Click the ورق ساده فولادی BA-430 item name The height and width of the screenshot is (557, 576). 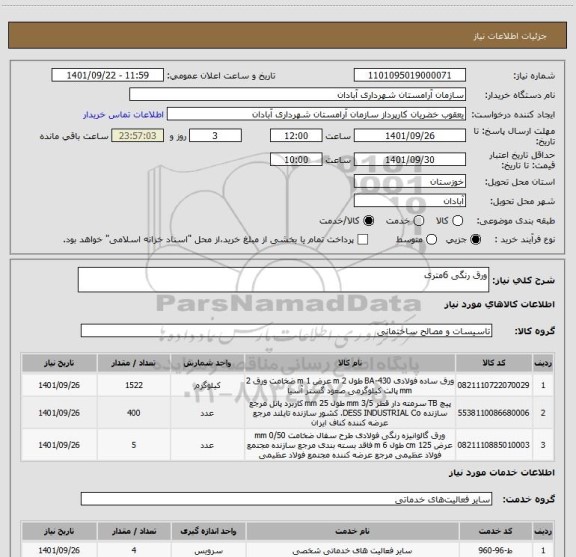tap(350, 385)
